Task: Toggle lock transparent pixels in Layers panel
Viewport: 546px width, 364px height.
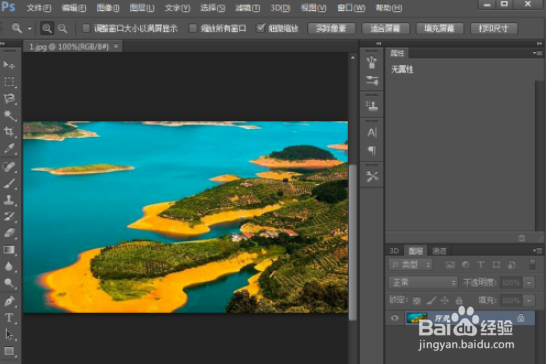Action: pos(417,300)
